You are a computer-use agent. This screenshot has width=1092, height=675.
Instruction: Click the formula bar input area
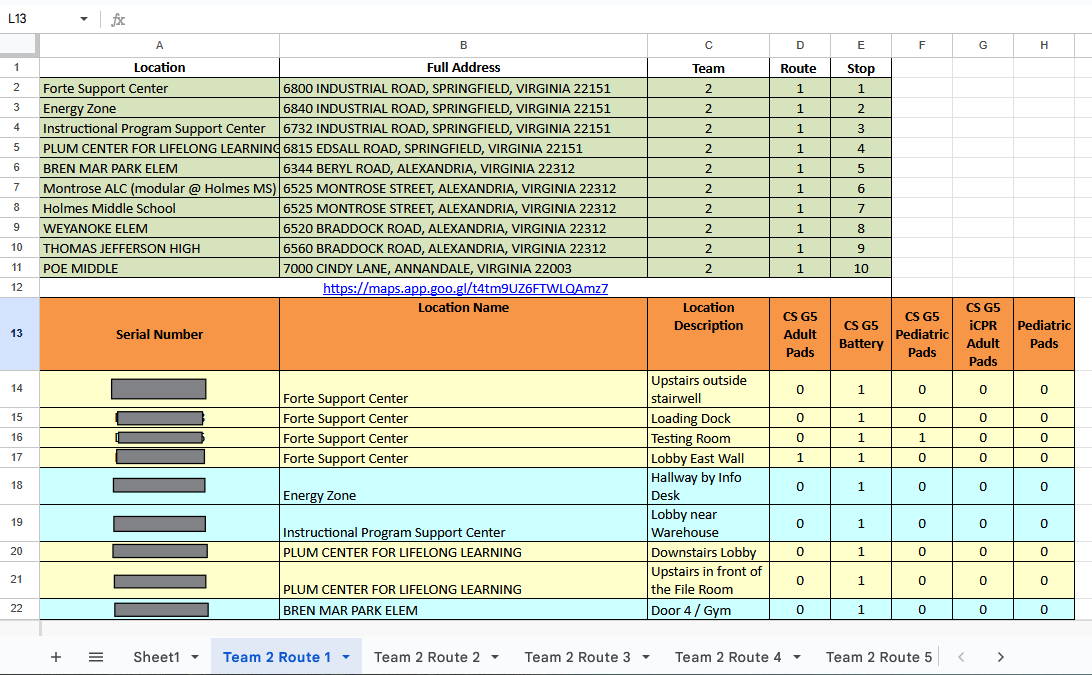click(x=600, y=19)
